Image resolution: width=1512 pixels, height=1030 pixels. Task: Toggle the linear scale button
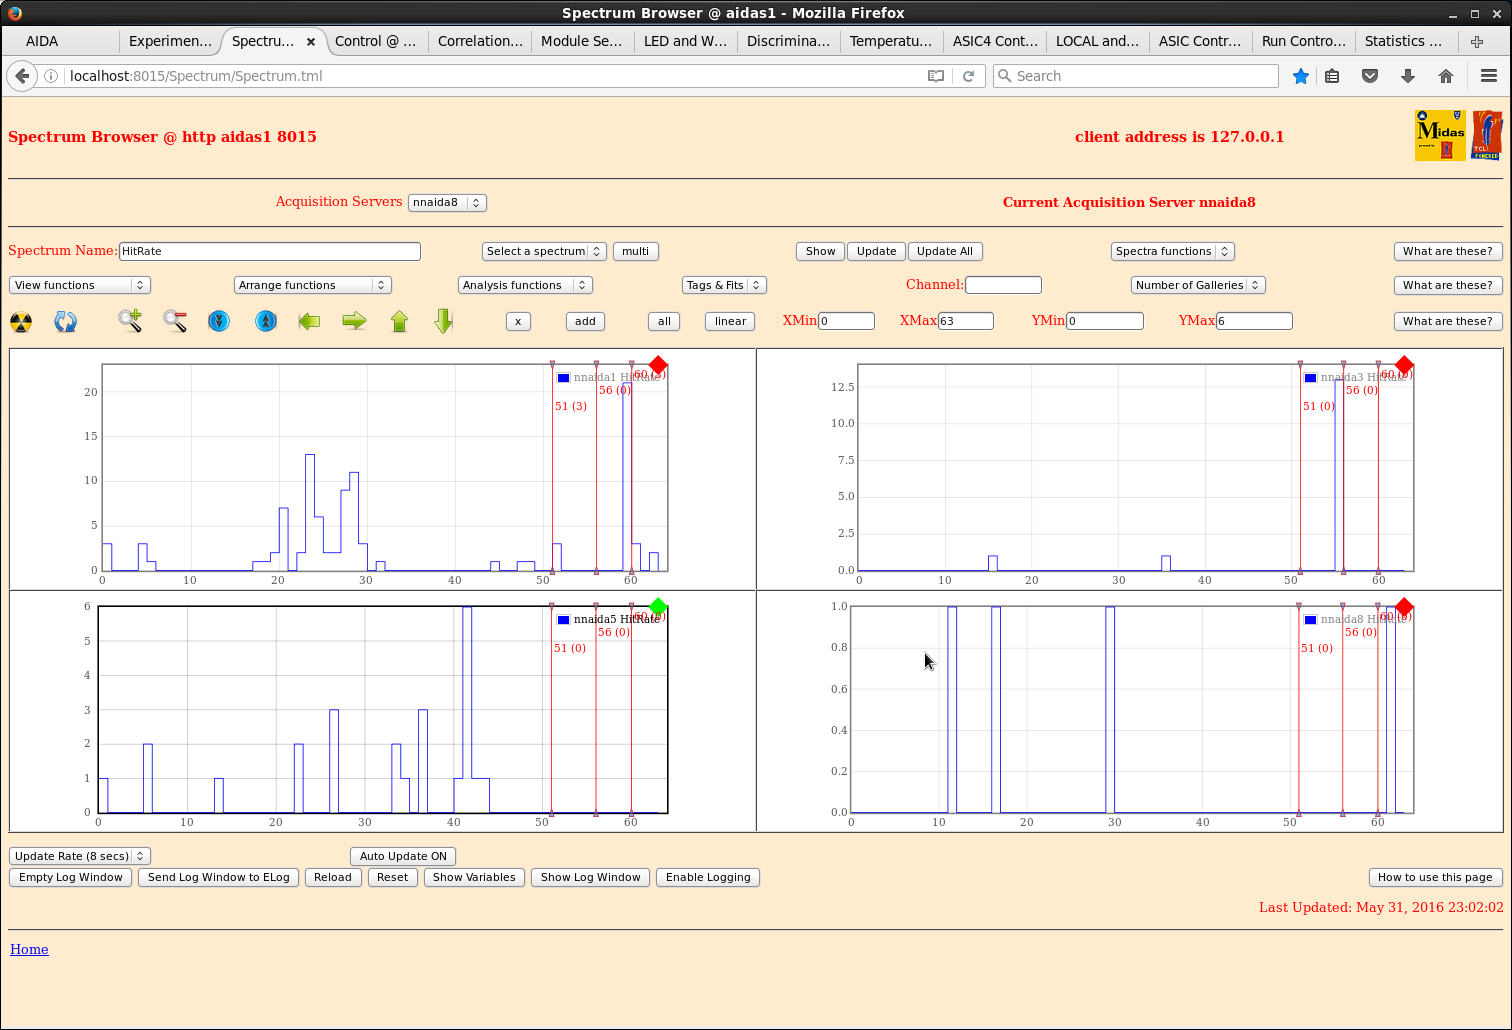pyautogui.click(x=730, y=321)
